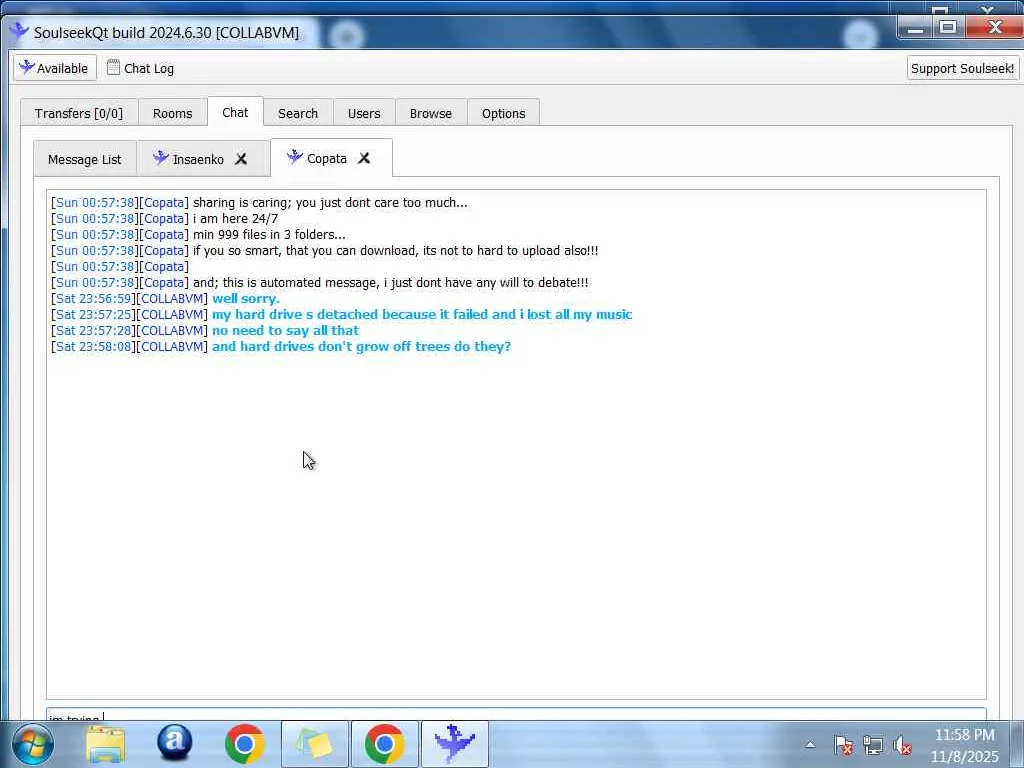Click the network tray icon
1024x768 pixels.
click(872, 744)
